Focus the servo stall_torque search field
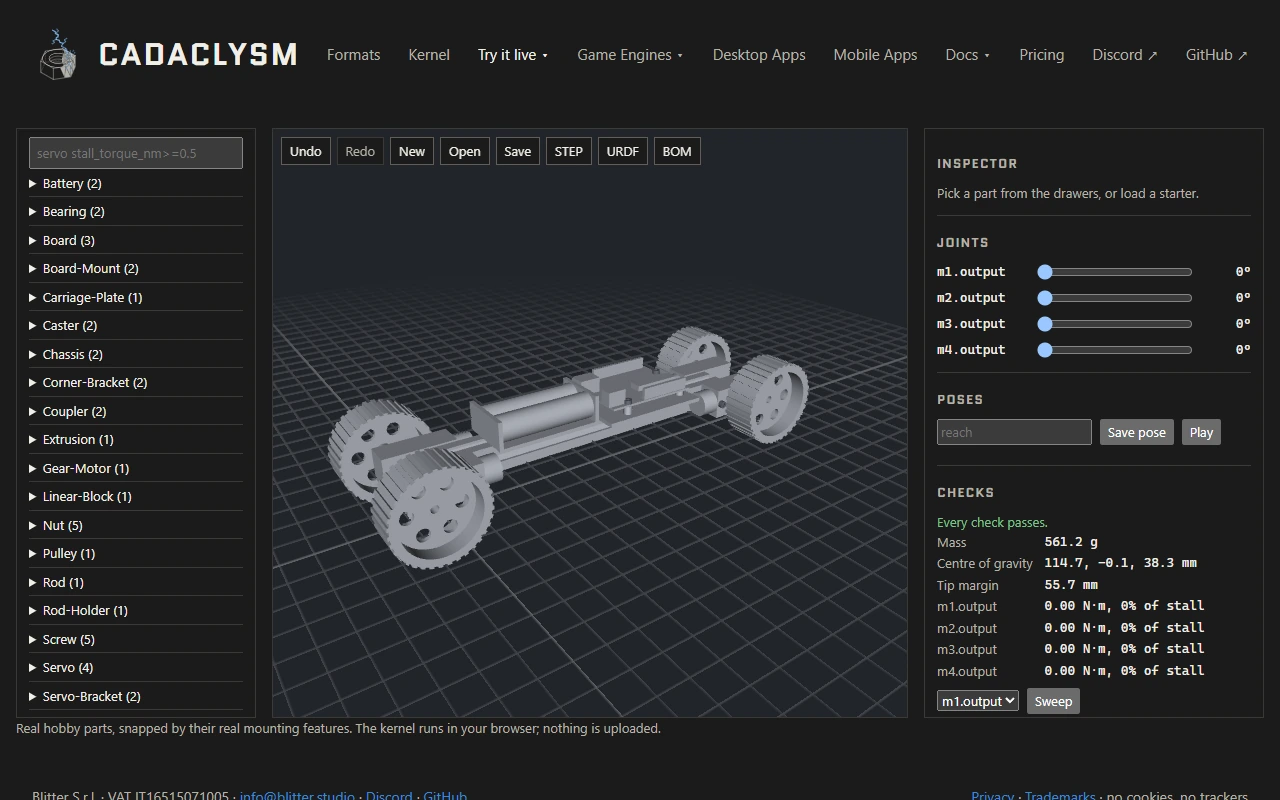This screenshot has height=800, width=1280. [x=136, y=153]
